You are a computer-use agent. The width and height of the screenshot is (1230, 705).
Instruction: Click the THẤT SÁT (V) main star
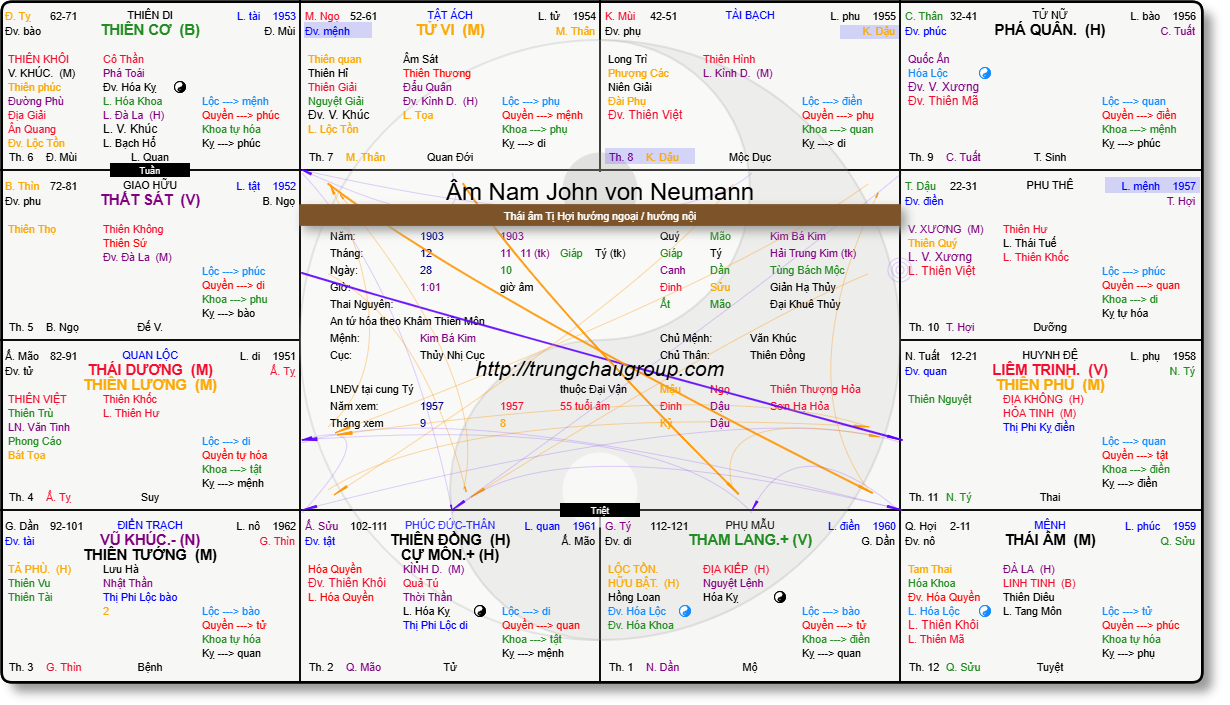(150, 200)
